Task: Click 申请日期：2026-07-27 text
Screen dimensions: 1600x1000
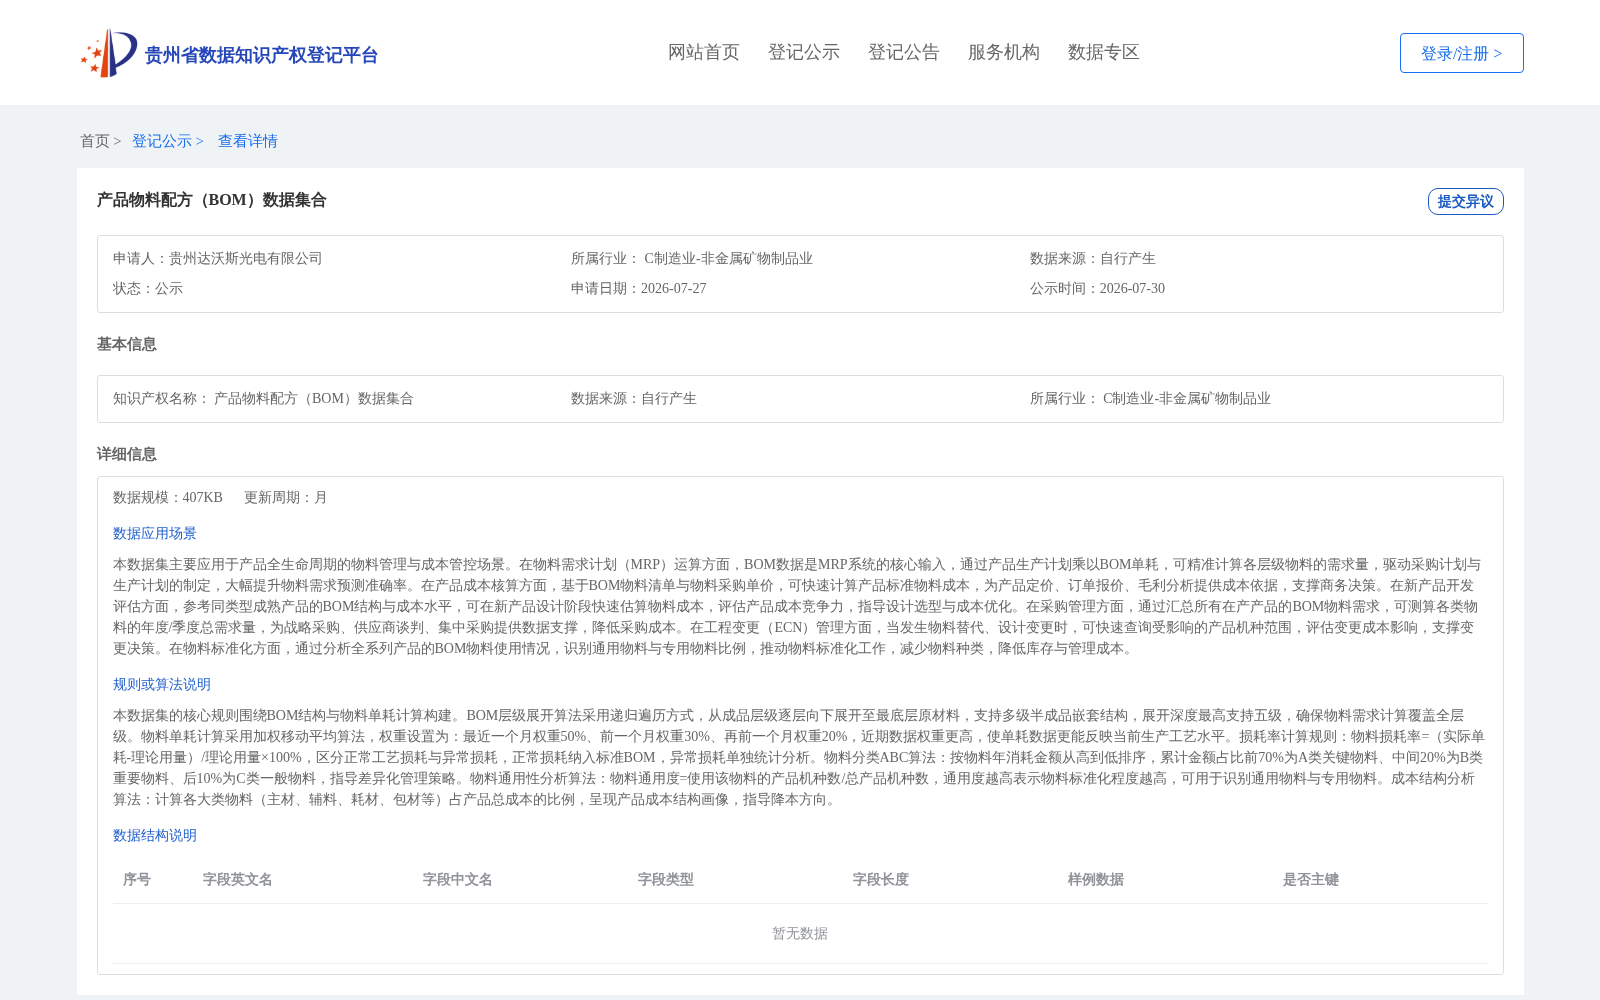Action: pos(639,288)
